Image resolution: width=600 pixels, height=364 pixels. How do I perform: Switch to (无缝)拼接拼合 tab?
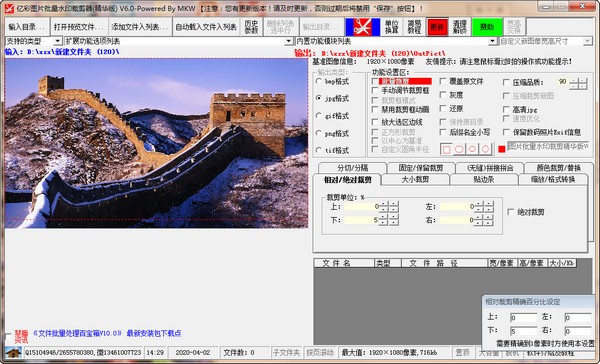click(490, 168)
